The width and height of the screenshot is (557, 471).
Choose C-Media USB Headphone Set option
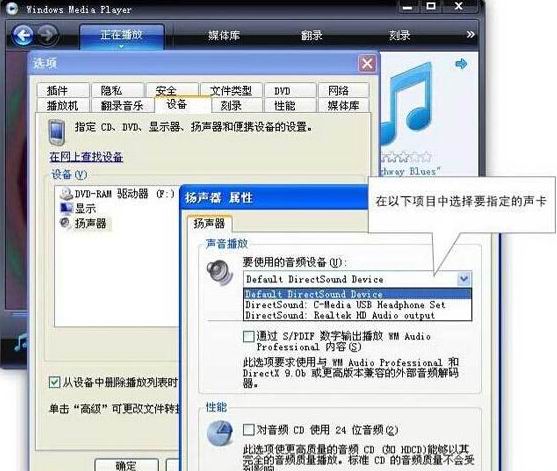coord(357,305)
